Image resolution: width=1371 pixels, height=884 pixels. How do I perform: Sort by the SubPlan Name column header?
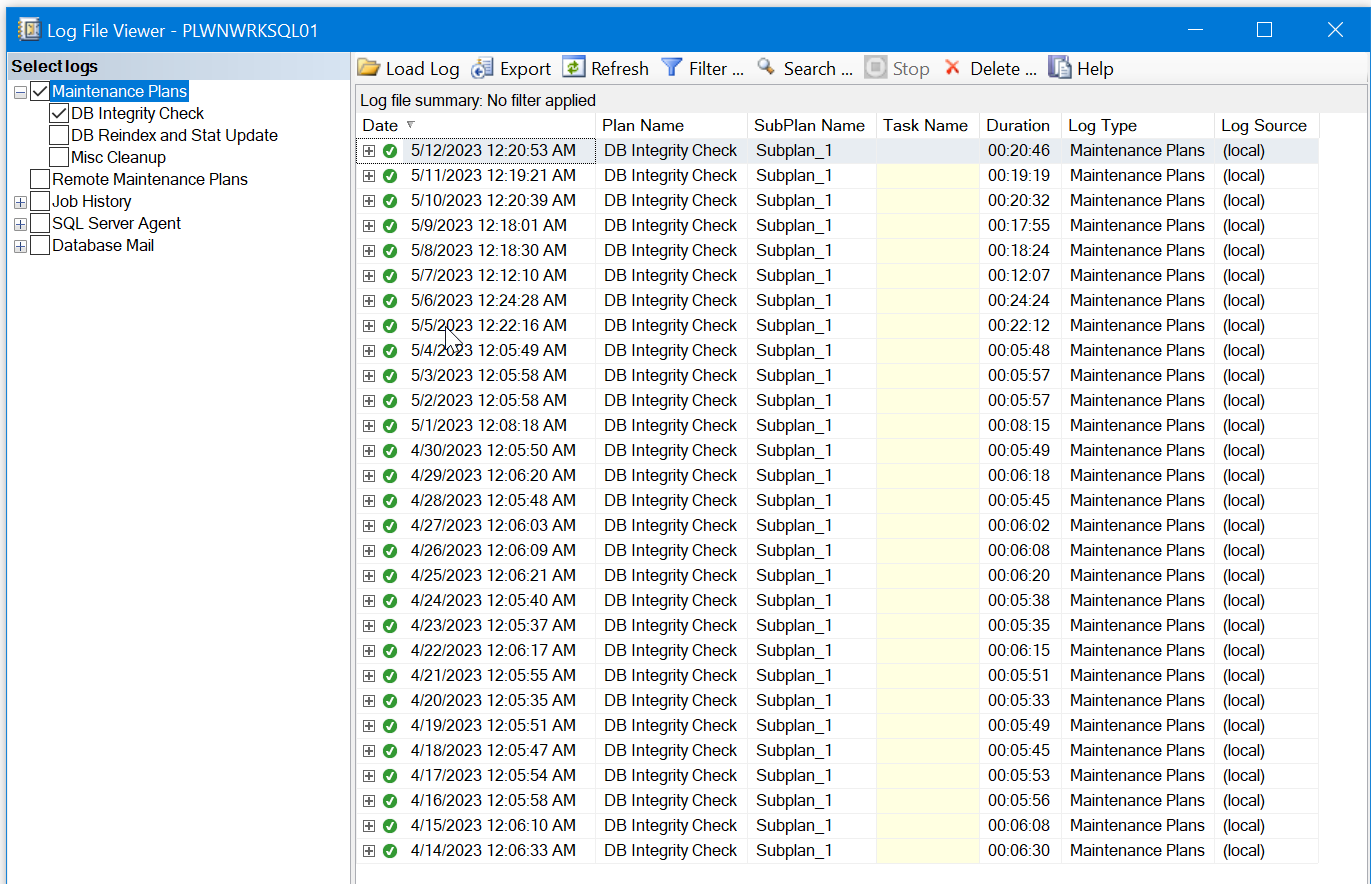[812, 126]
